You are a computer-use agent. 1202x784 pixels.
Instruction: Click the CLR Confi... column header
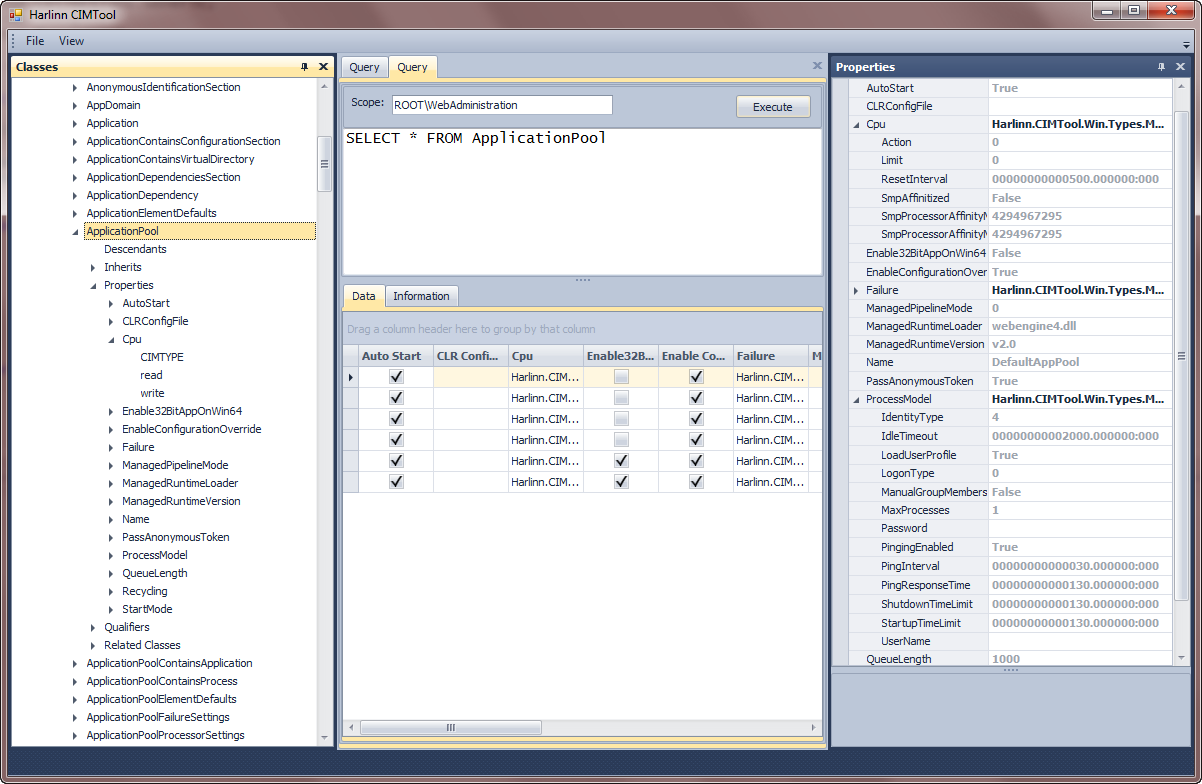point(470,356)
